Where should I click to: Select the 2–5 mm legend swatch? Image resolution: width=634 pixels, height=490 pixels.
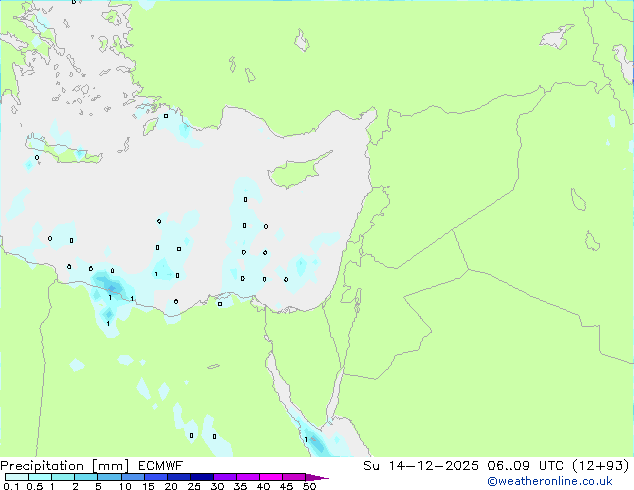pyautogui.click(x=86, y=477)
